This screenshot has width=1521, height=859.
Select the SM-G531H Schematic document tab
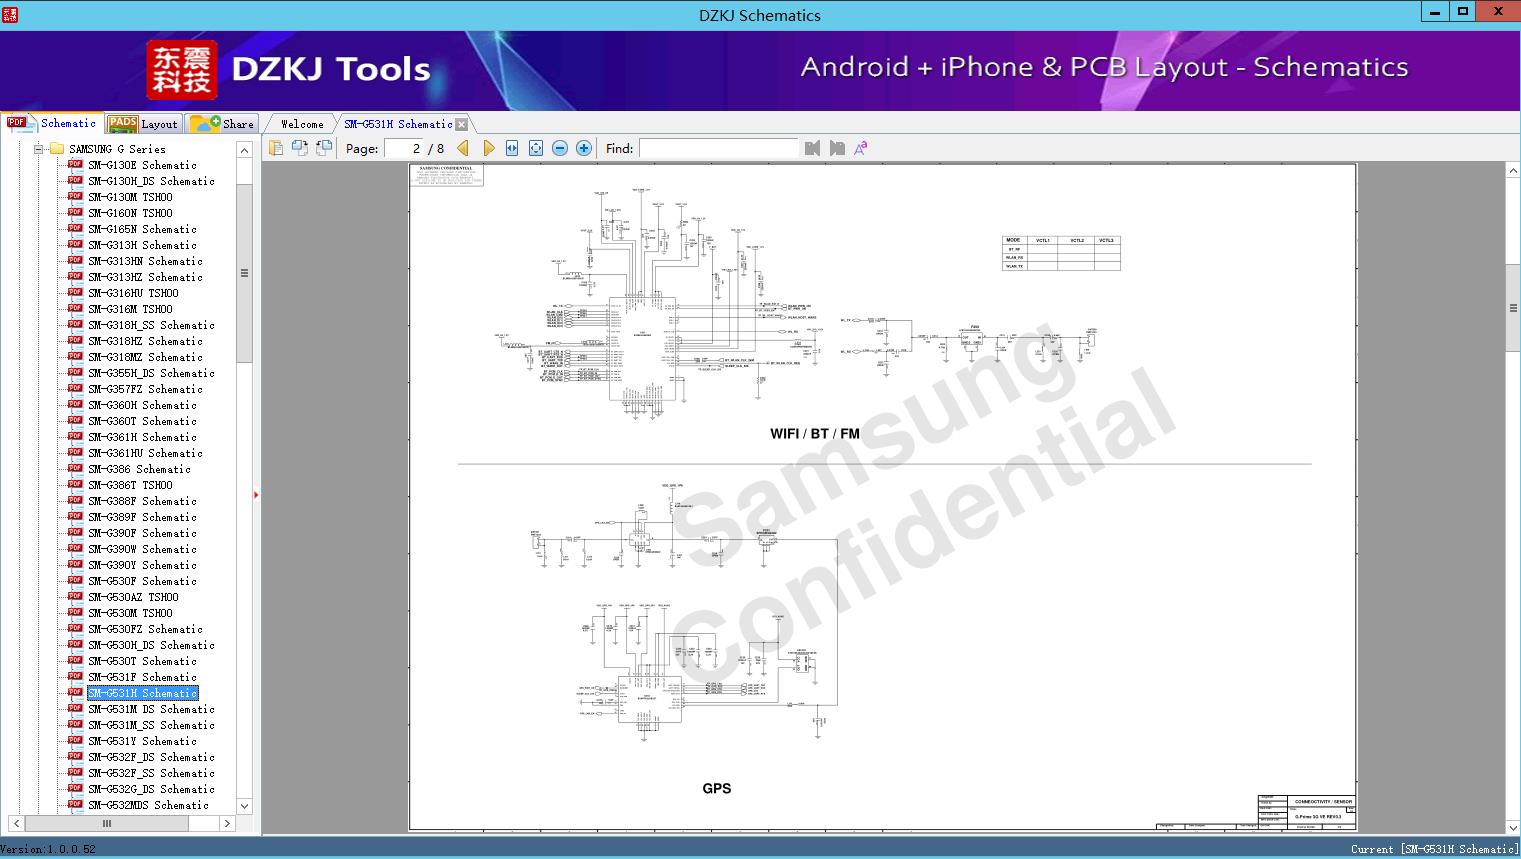point(398,124)
